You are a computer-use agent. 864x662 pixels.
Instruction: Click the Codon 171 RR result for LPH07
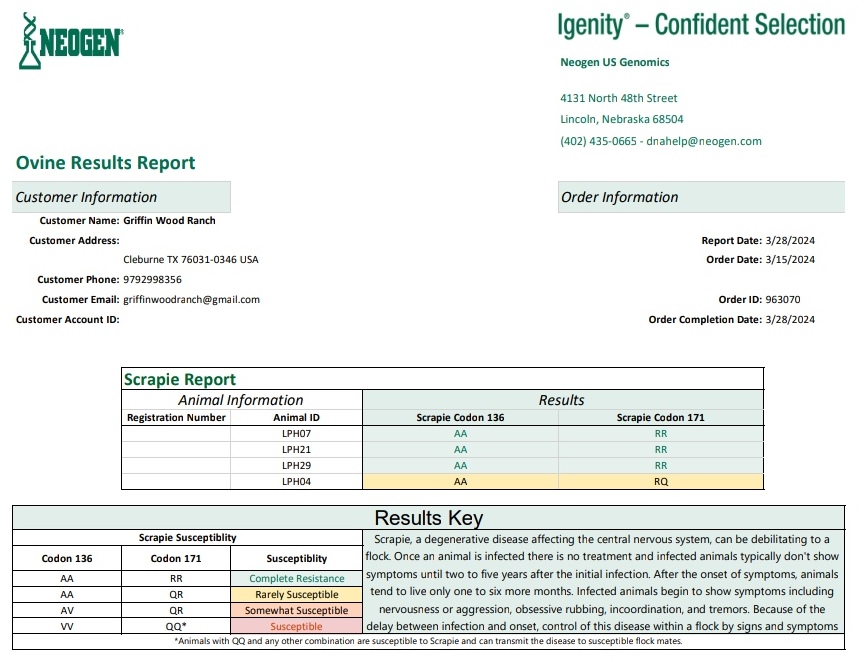661,434
